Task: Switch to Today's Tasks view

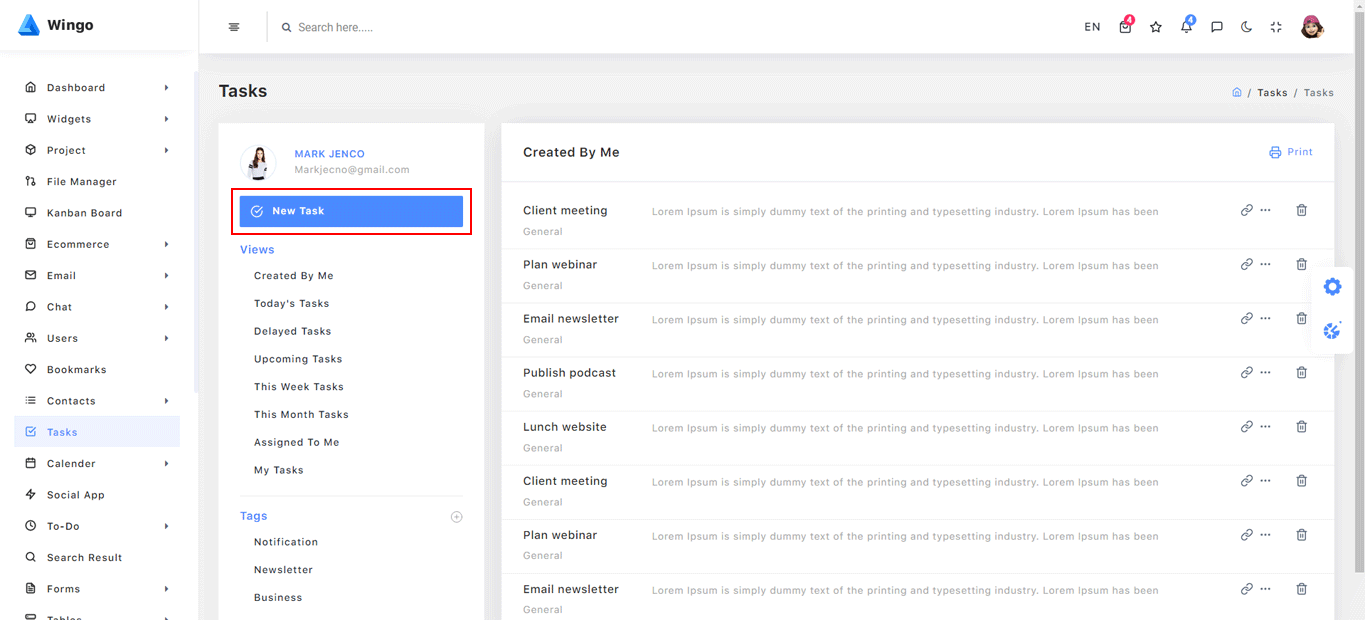Action: pos(291,304)
